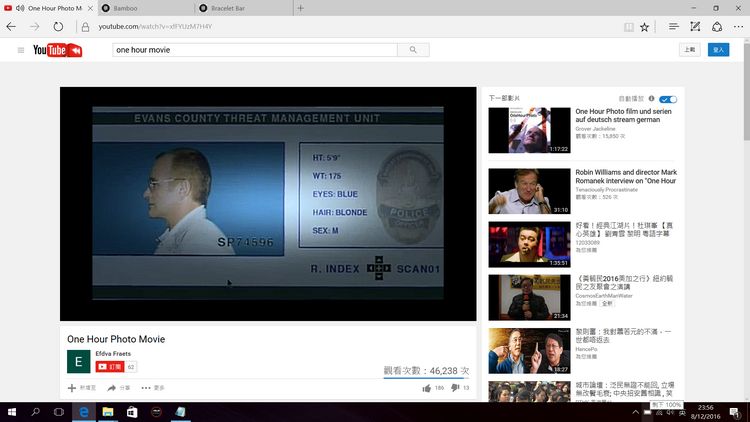The width and height of the screenshot is (750, 422).
Task: Go back to previous page
Action: (11, 27)
